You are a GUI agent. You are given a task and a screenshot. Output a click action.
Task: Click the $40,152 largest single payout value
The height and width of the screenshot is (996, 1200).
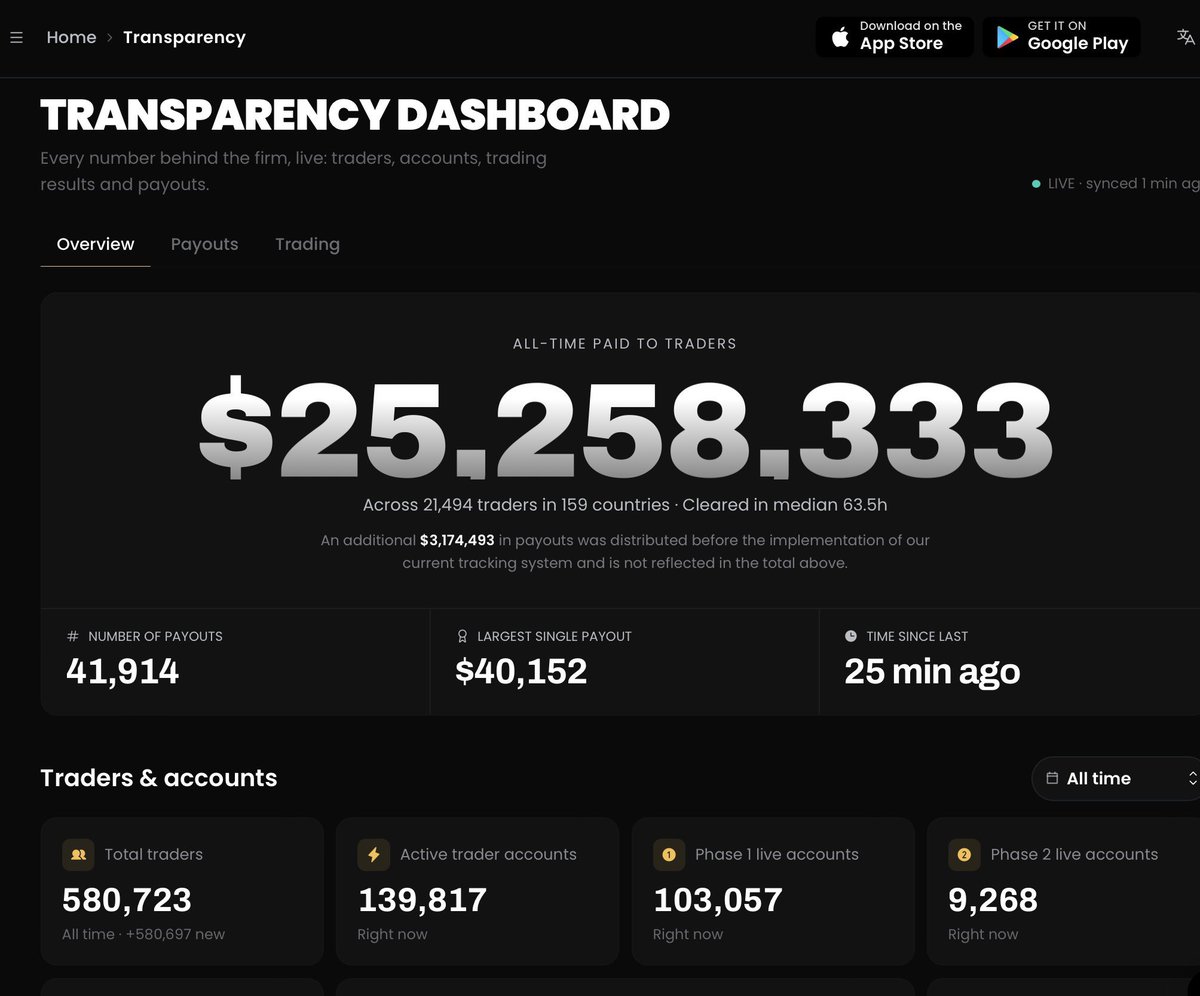click(x=521, y=671)
